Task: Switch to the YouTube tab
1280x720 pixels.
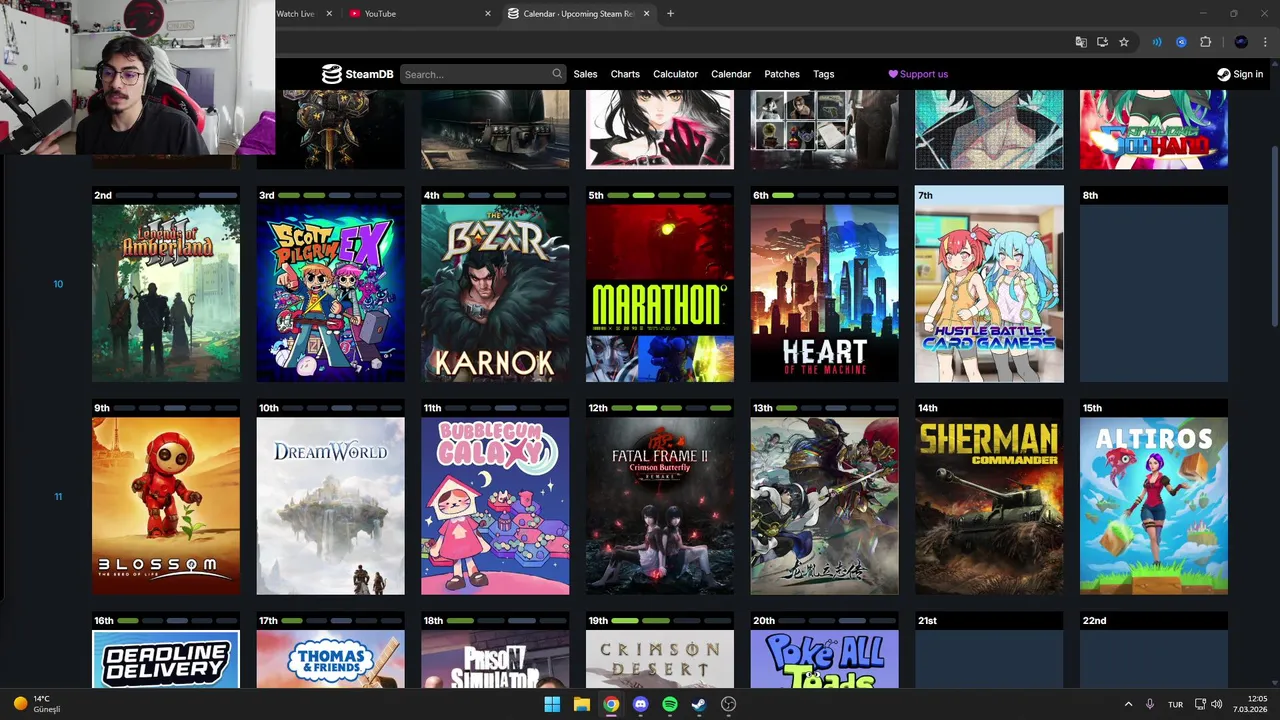Action: pos(420,14)
